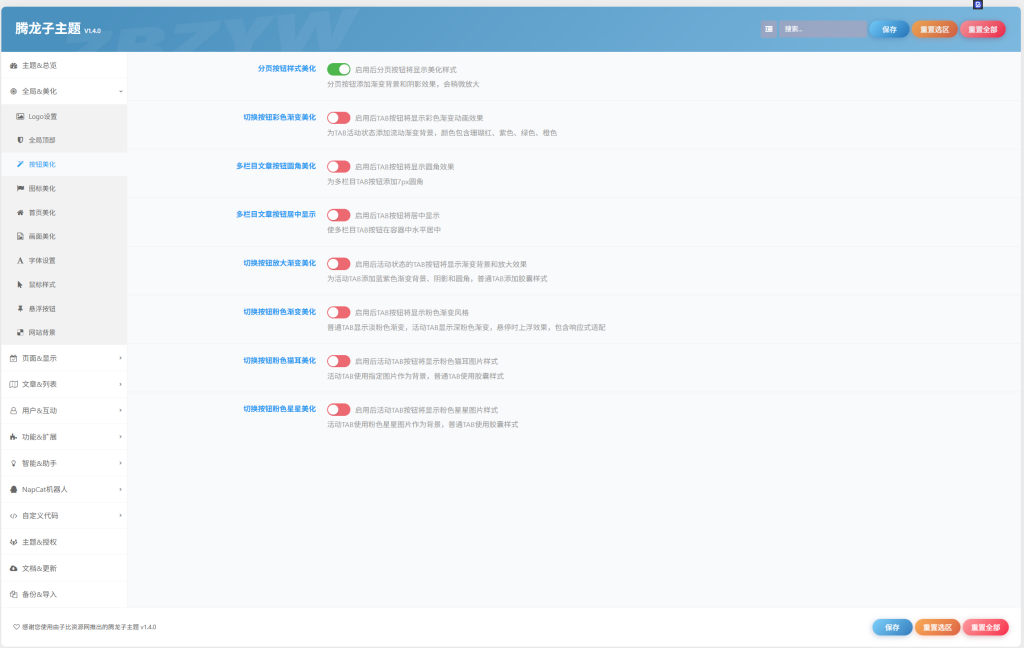Switch on 切换按钮粉色渐变美化
This screenshot has width=1024, height=648.
[338, 312]
